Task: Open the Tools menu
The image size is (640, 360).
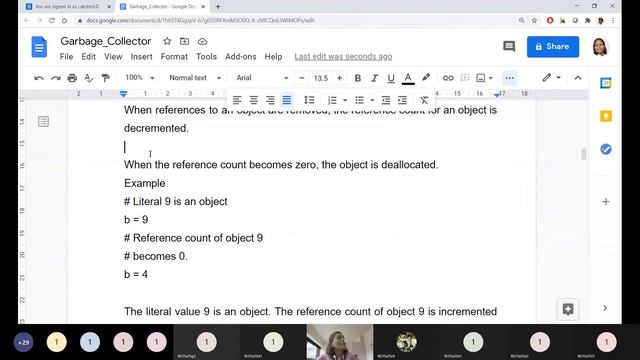Action: tap(206, 57)
